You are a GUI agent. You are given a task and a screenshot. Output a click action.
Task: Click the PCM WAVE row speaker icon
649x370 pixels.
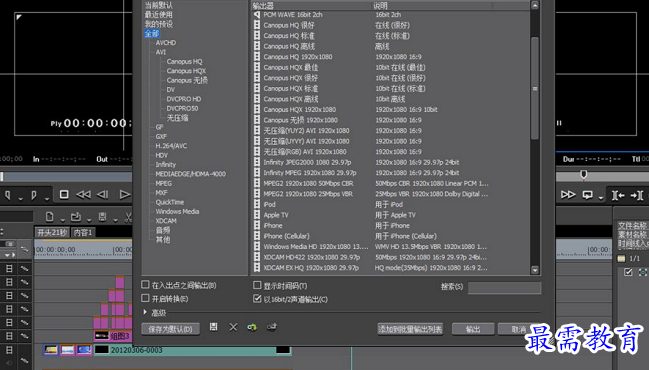[x=257, y=14]
